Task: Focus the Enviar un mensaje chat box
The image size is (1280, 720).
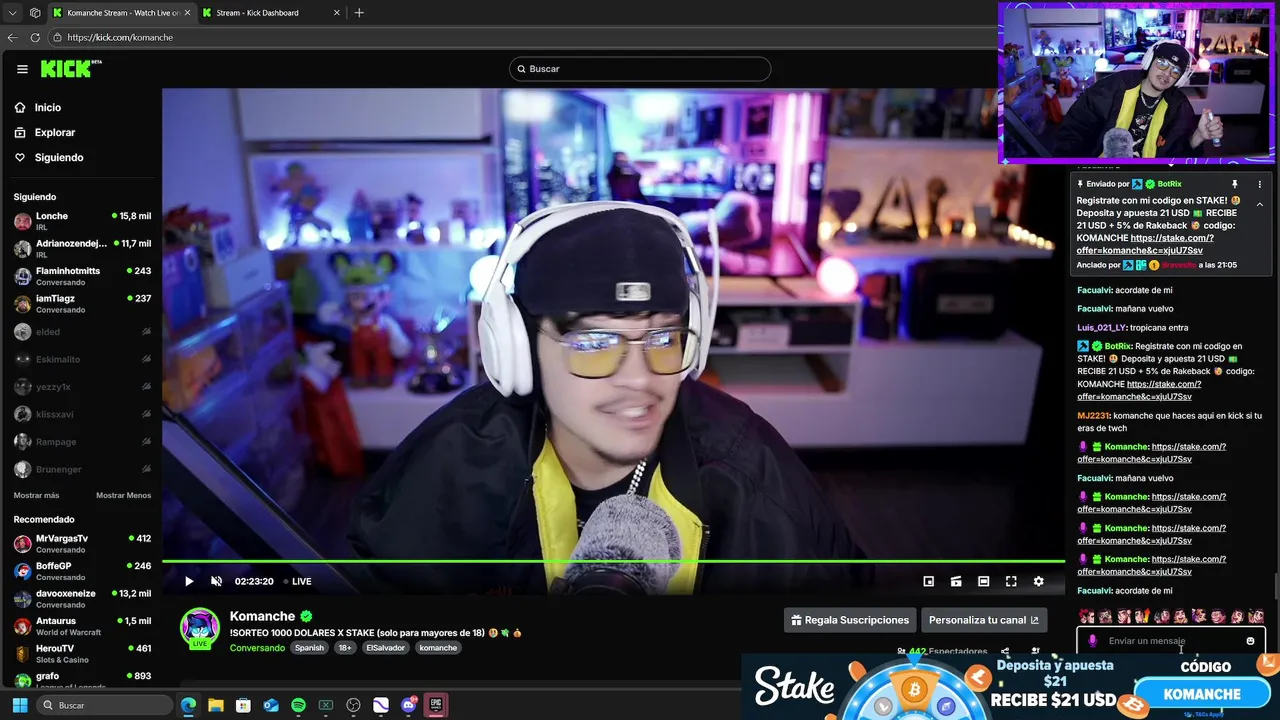Action: (x=1171, y=641)
